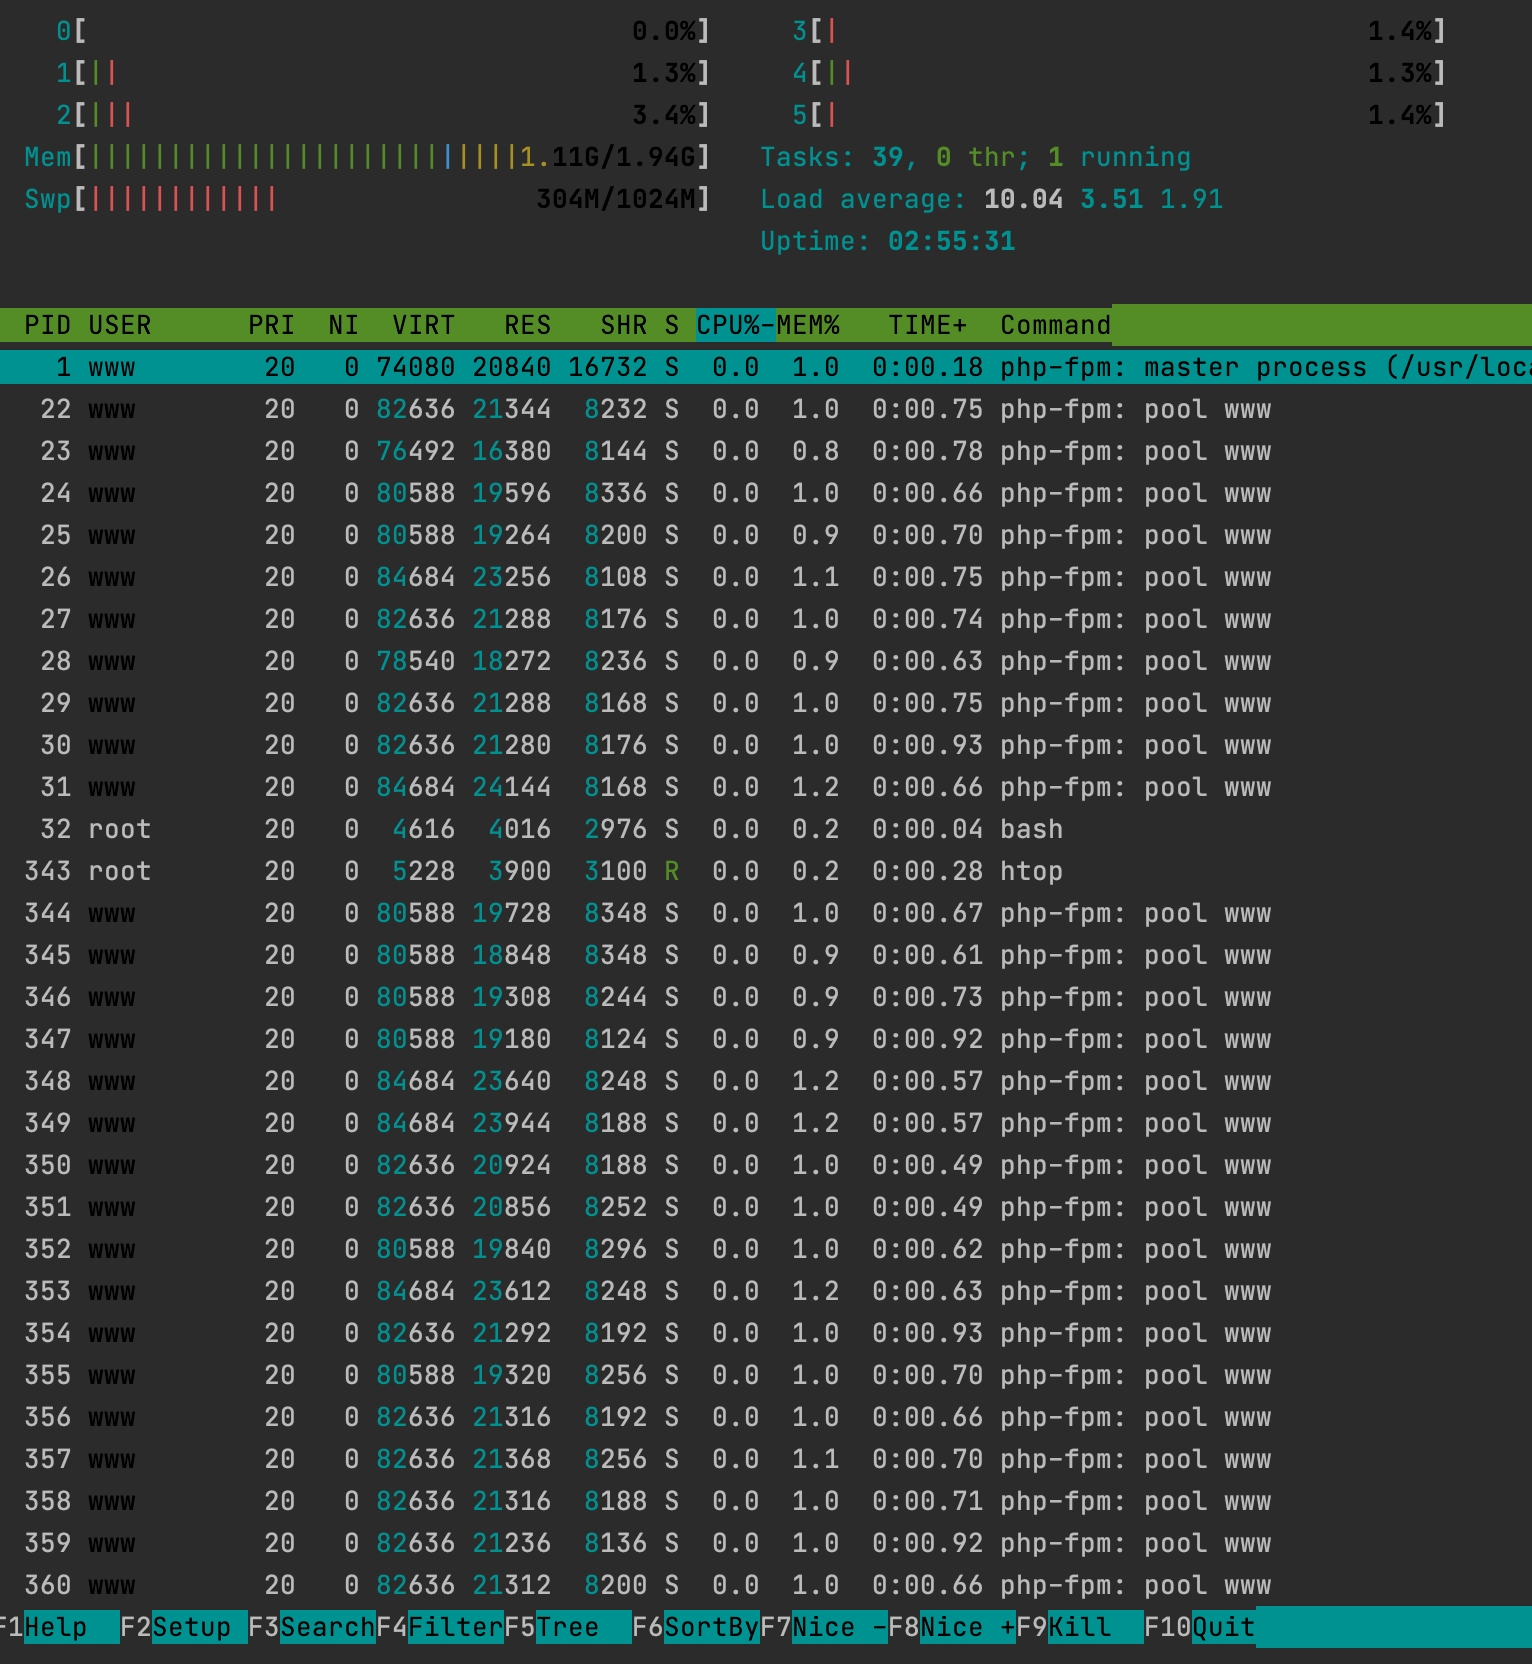Click the F3 Search button
This screenshot has width=1532, height=1664.
coord(312,1627)
